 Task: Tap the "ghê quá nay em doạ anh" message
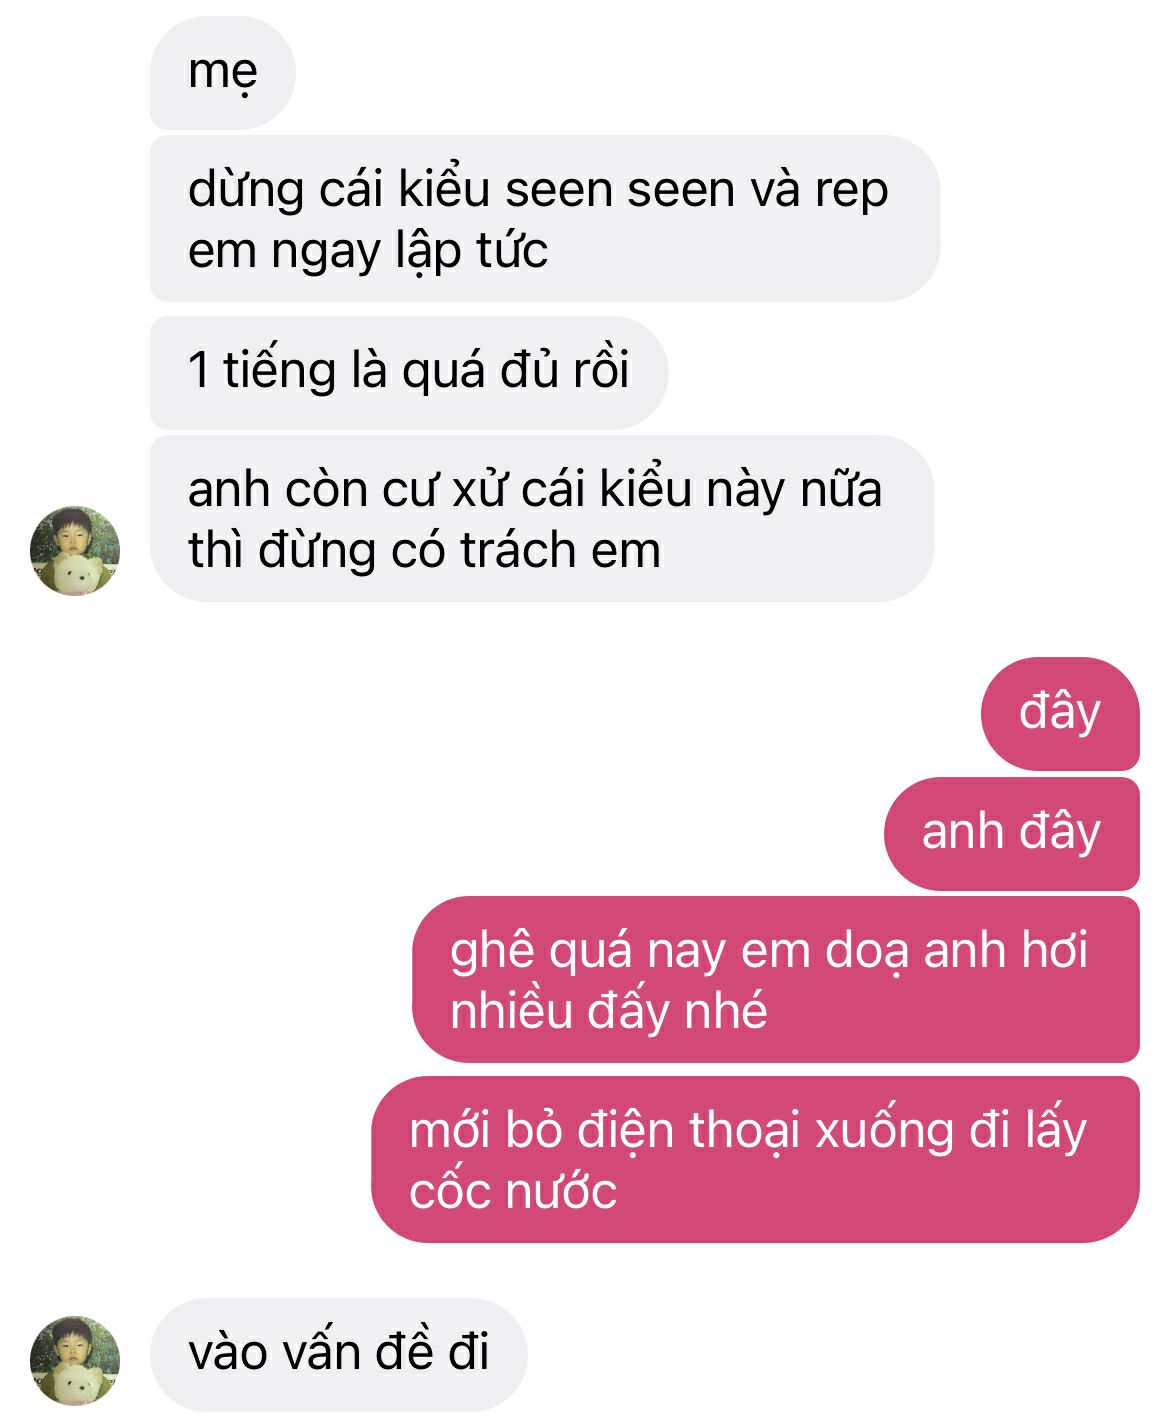776,980
